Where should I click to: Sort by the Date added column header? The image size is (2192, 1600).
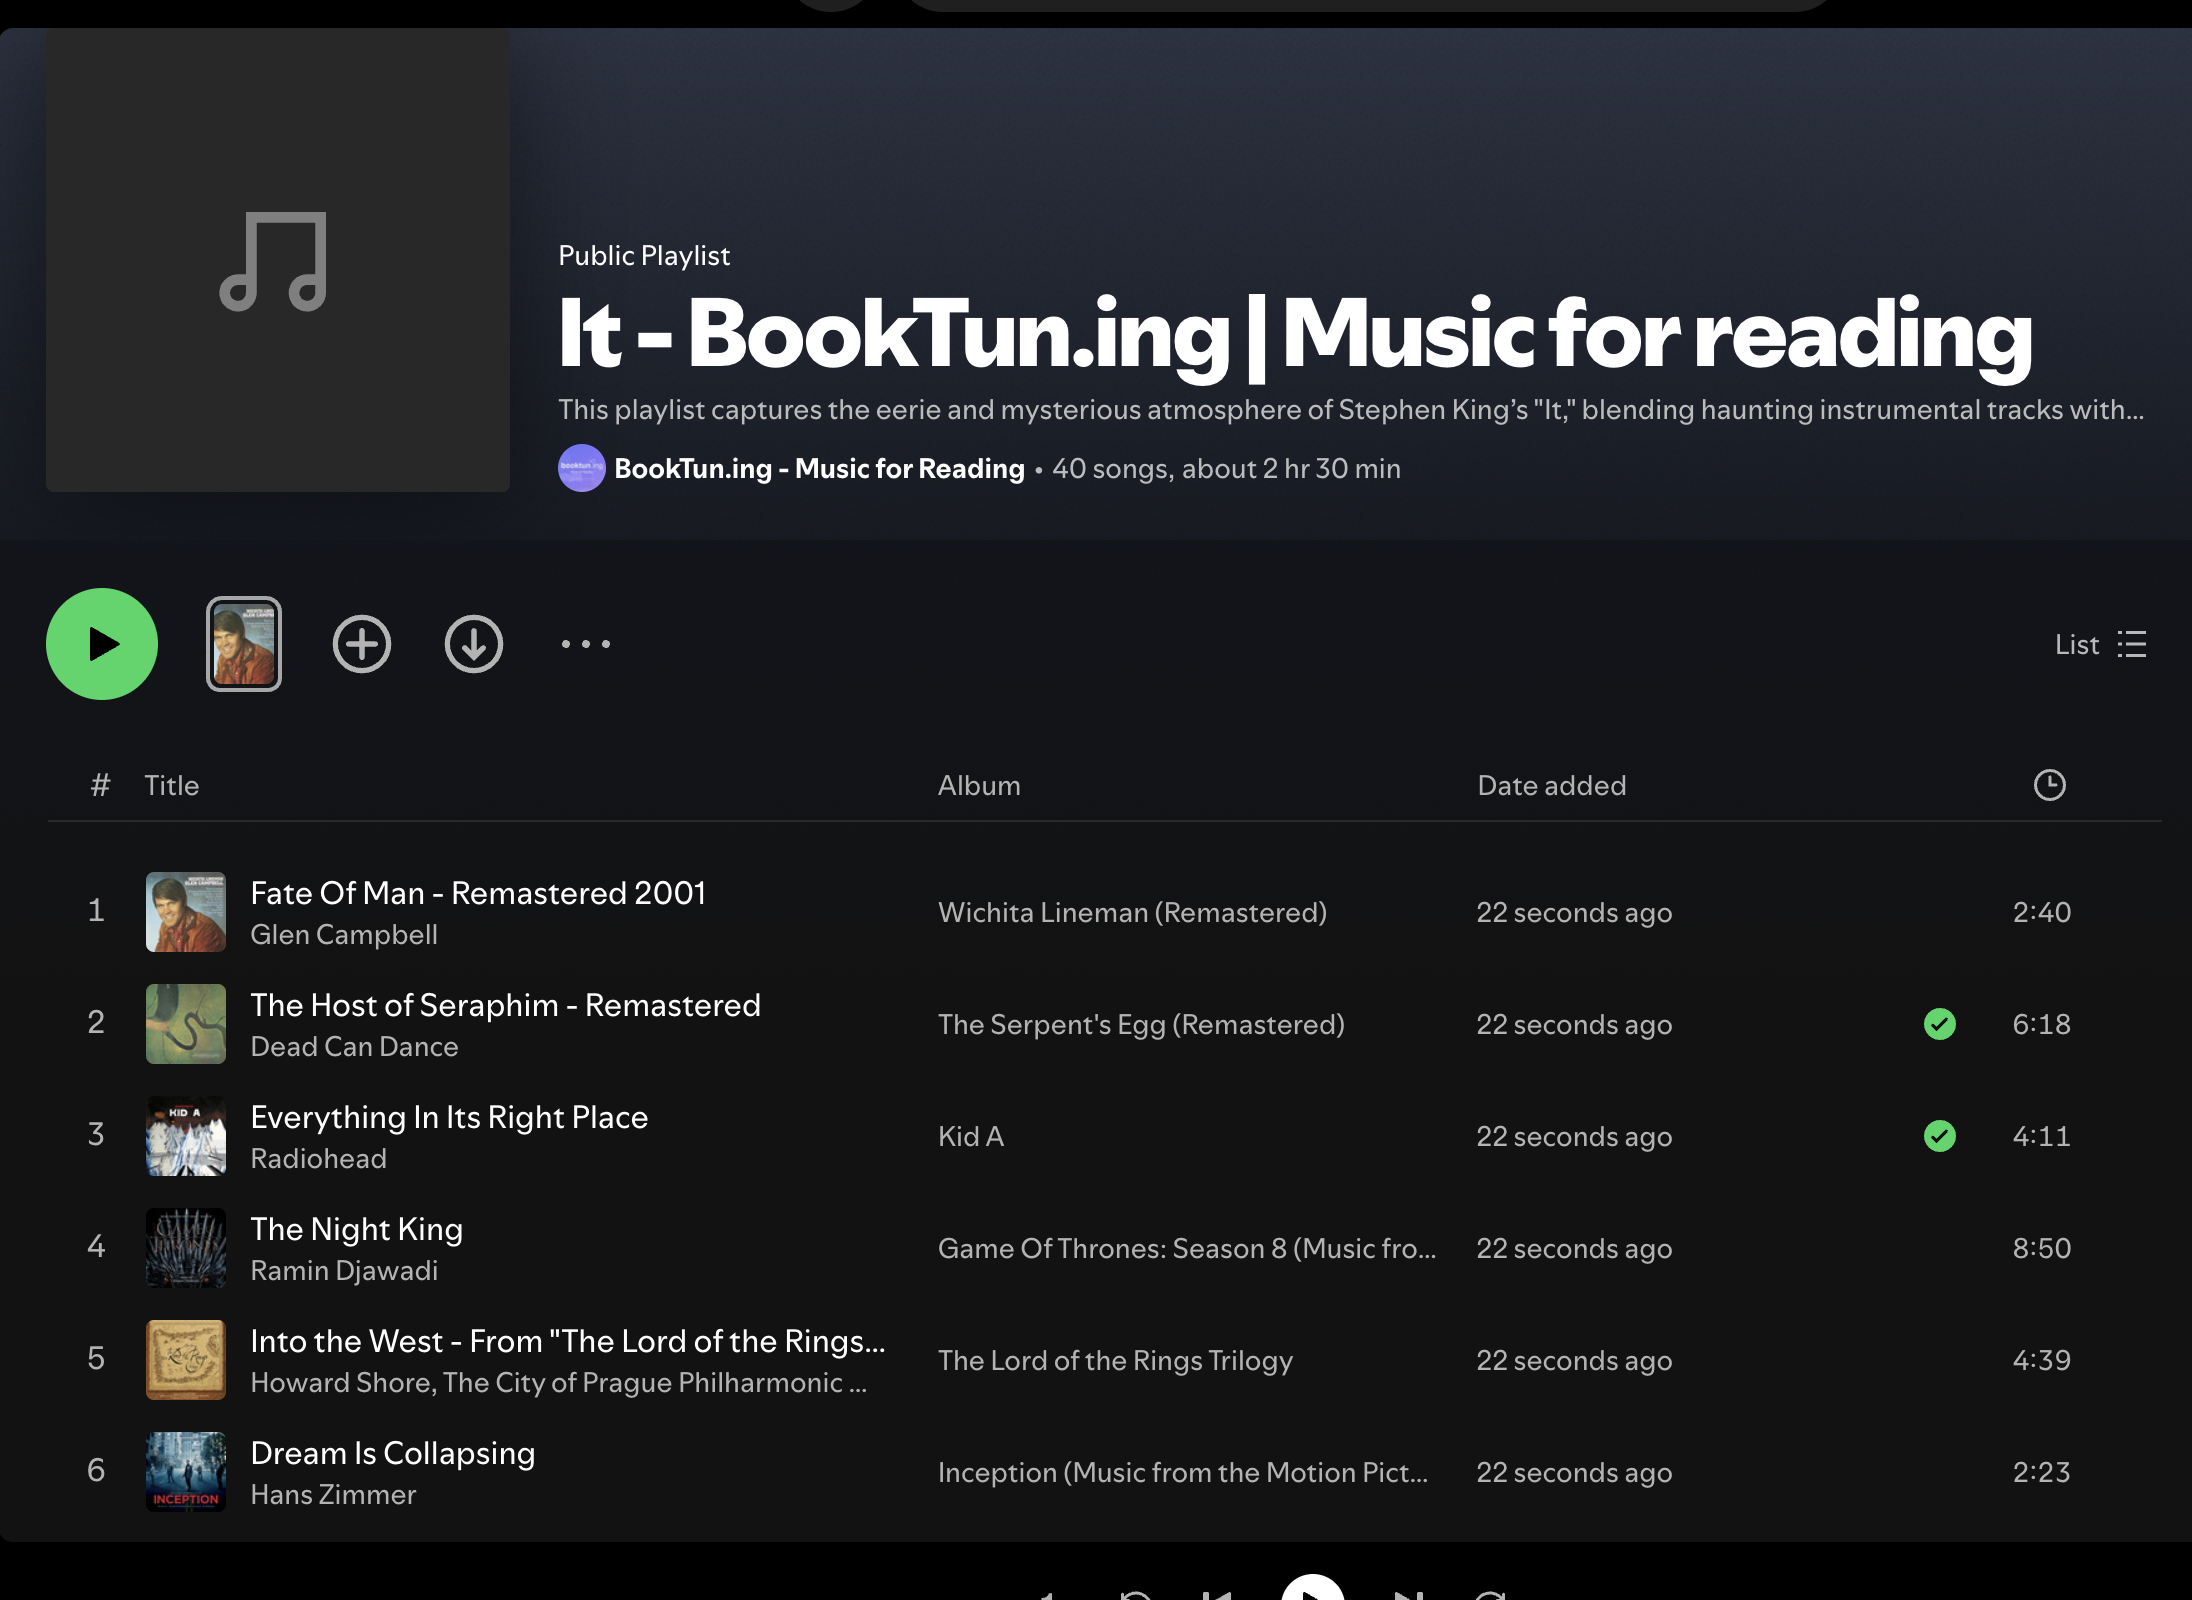[1552, 785]
